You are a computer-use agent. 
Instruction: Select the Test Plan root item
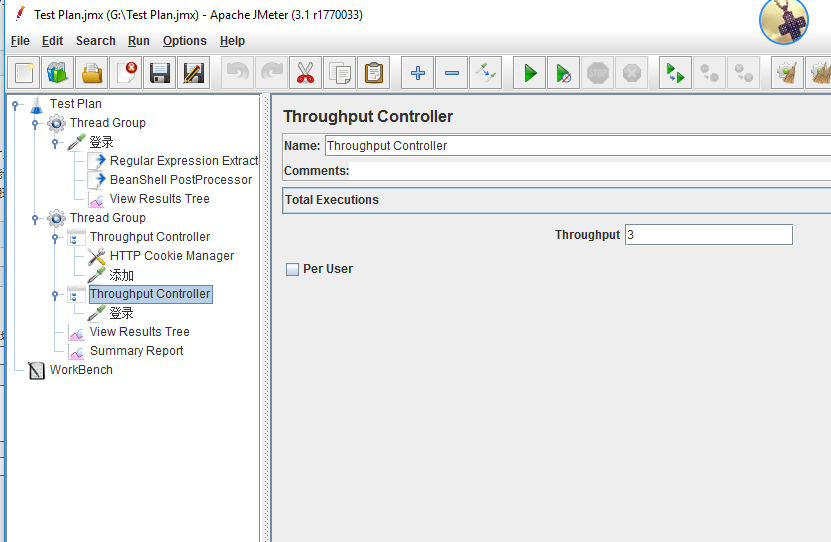tap(76, 104)
